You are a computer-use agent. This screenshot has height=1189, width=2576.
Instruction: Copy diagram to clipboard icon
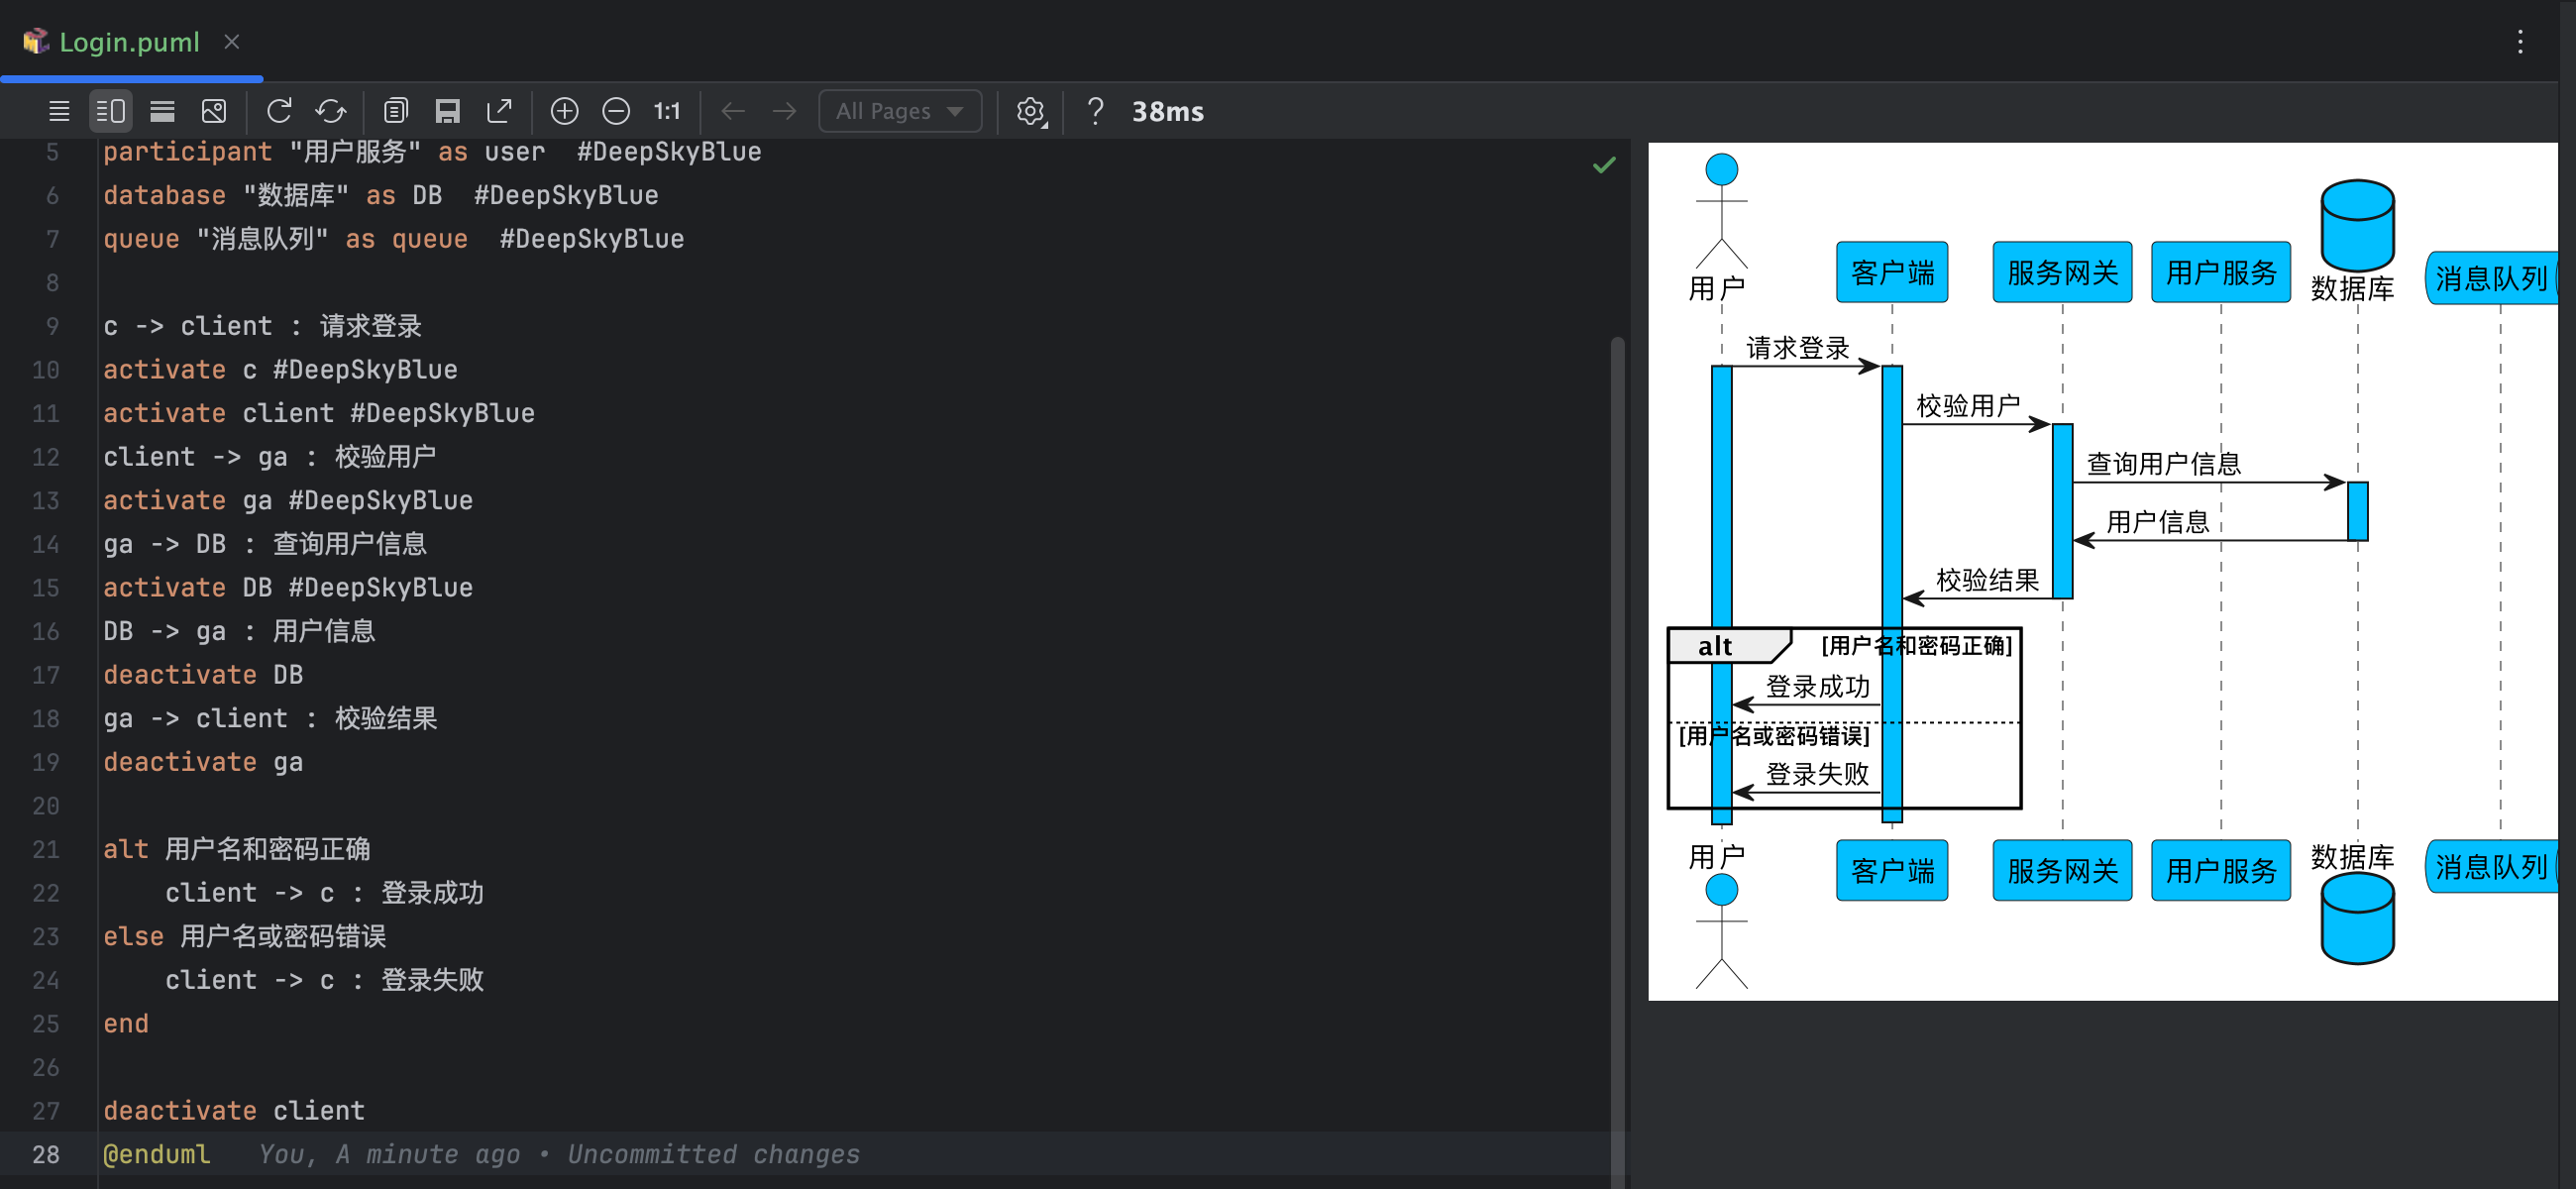click(x=396, y=111)
